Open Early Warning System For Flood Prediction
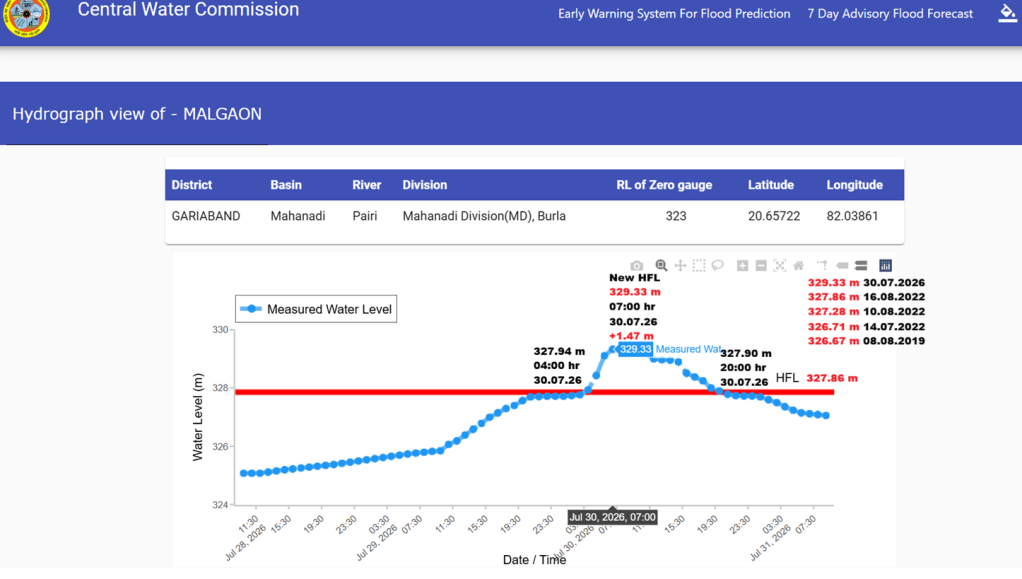Screen dimensions: 1022x579 point(674,14)
